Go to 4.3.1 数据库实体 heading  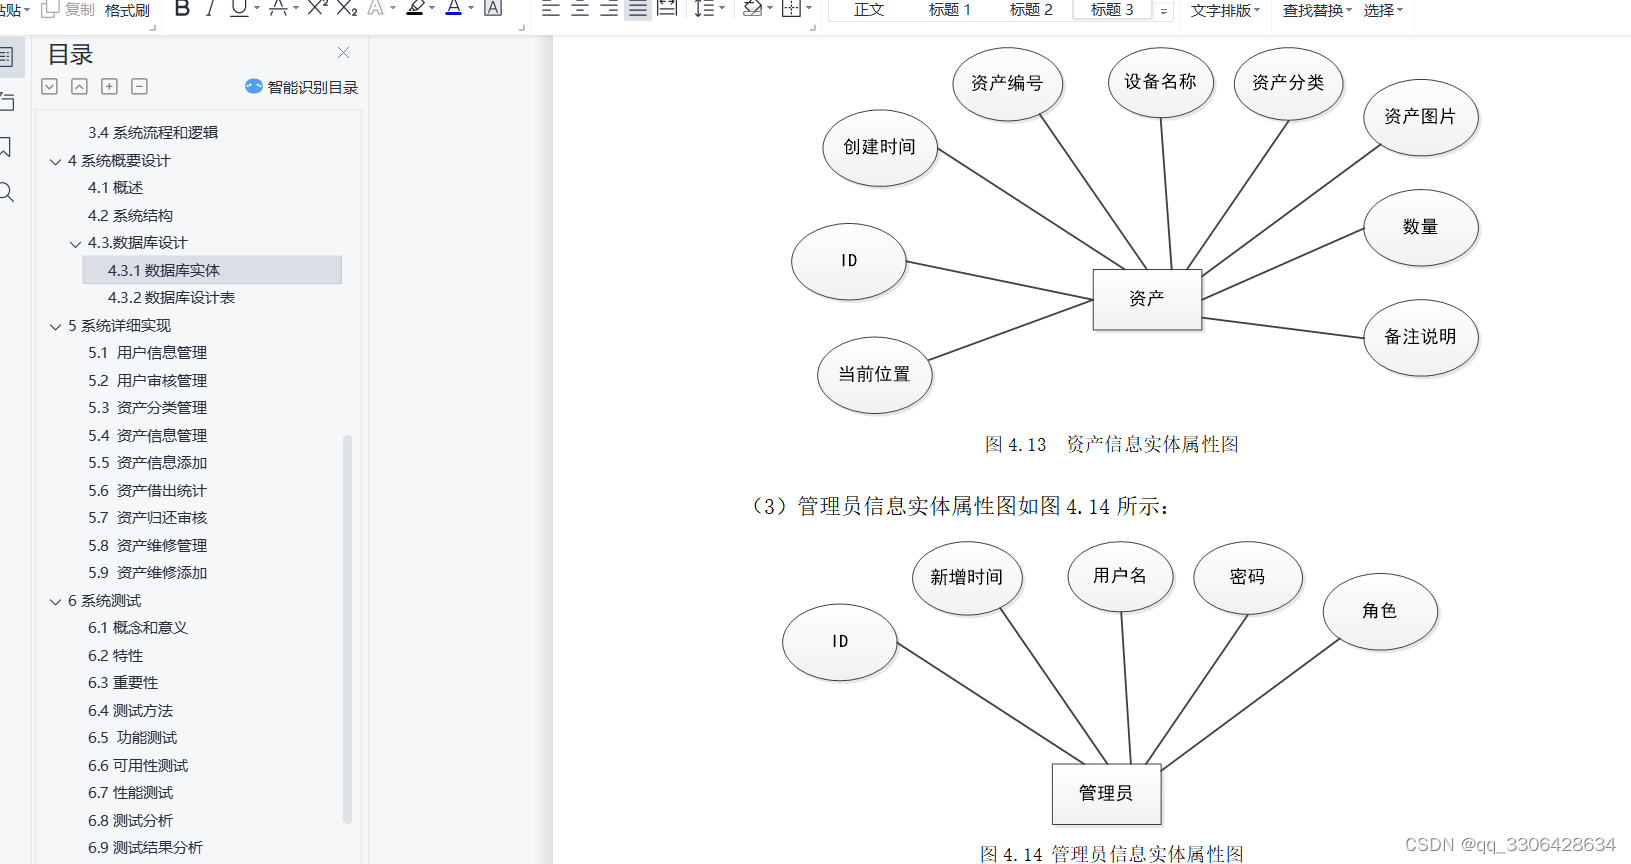point(212,270)
